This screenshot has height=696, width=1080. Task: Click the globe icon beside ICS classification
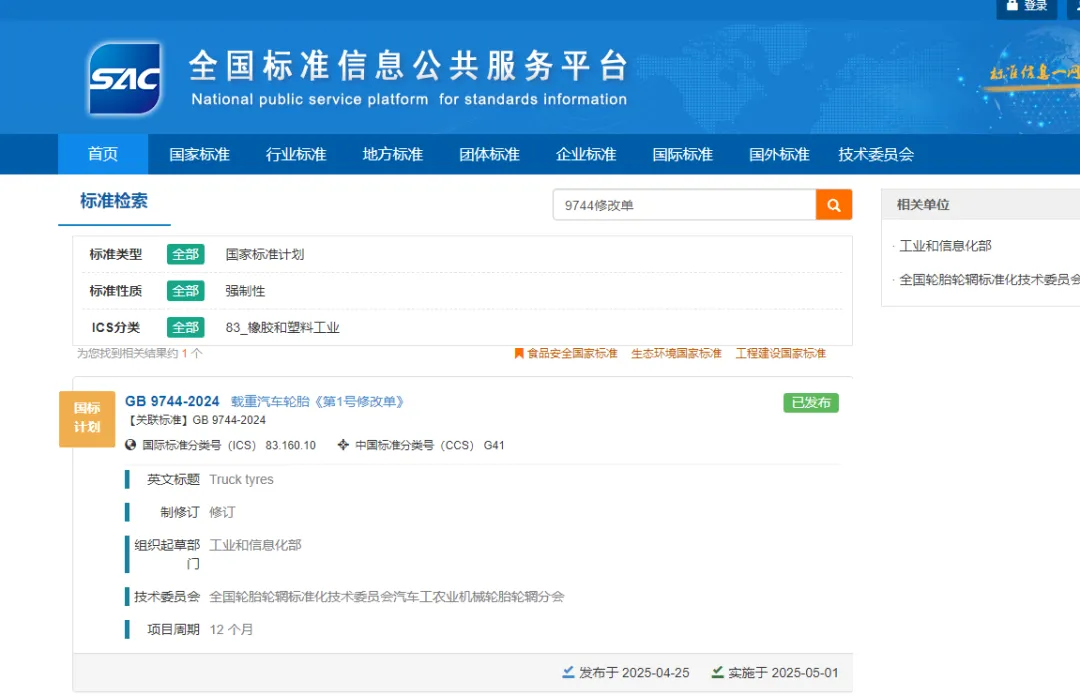point(130,445)
